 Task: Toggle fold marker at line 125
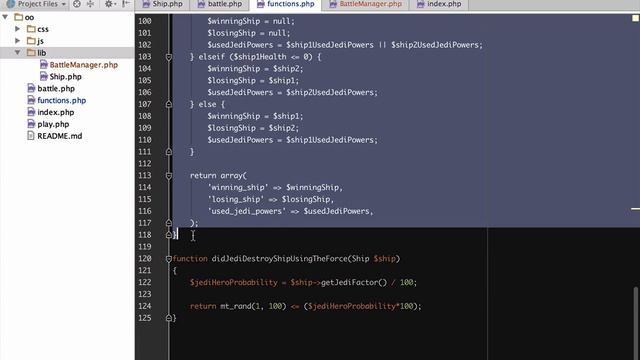(169, 318)
